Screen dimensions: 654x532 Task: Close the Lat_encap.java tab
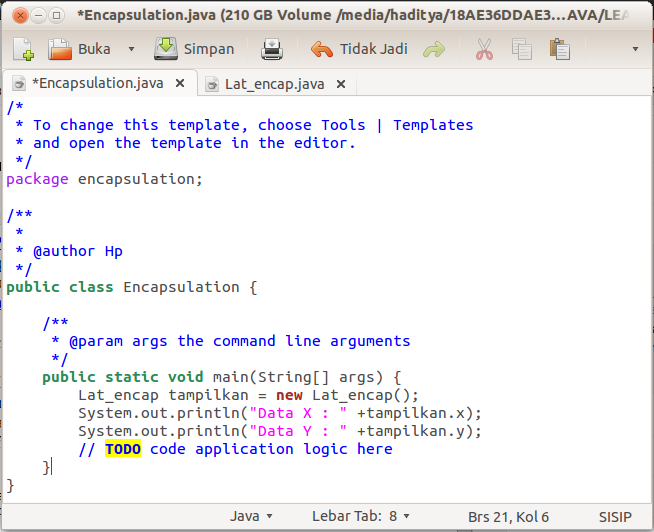pyautogui.click(x=341, y=84)
